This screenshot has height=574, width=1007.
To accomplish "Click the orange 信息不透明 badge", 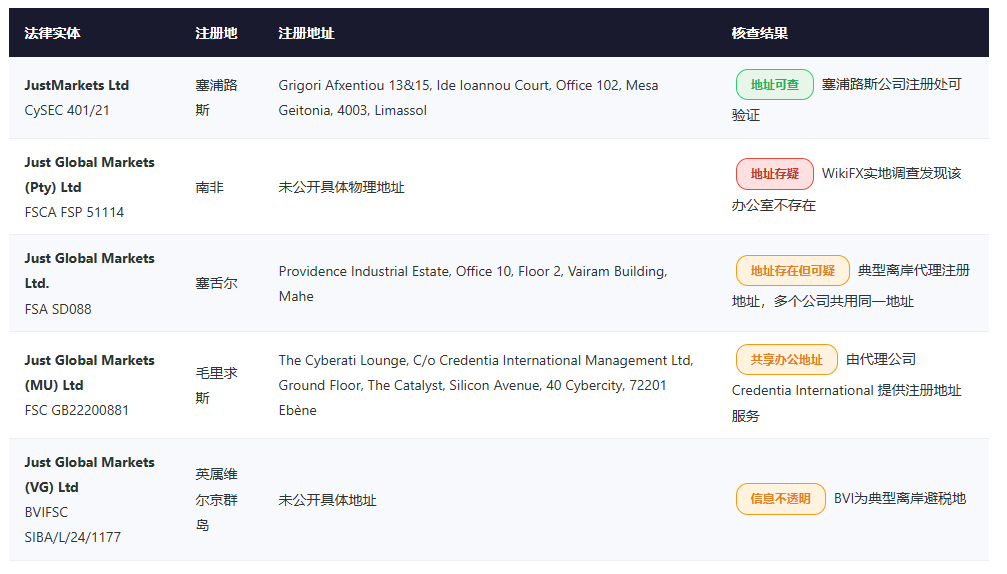I will [x=780, y=499].
